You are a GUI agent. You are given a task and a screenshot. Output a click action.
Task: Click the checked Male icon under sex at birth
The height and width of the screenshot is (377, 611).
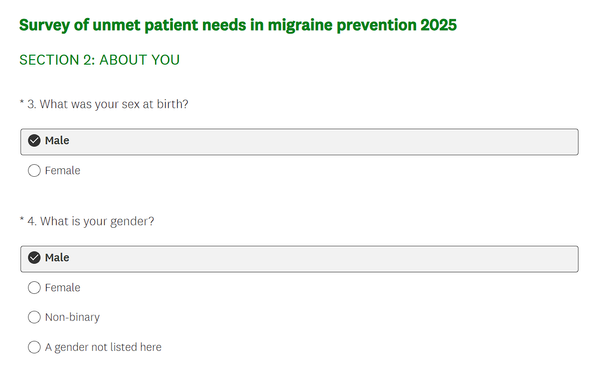click(x=34, y=140)
